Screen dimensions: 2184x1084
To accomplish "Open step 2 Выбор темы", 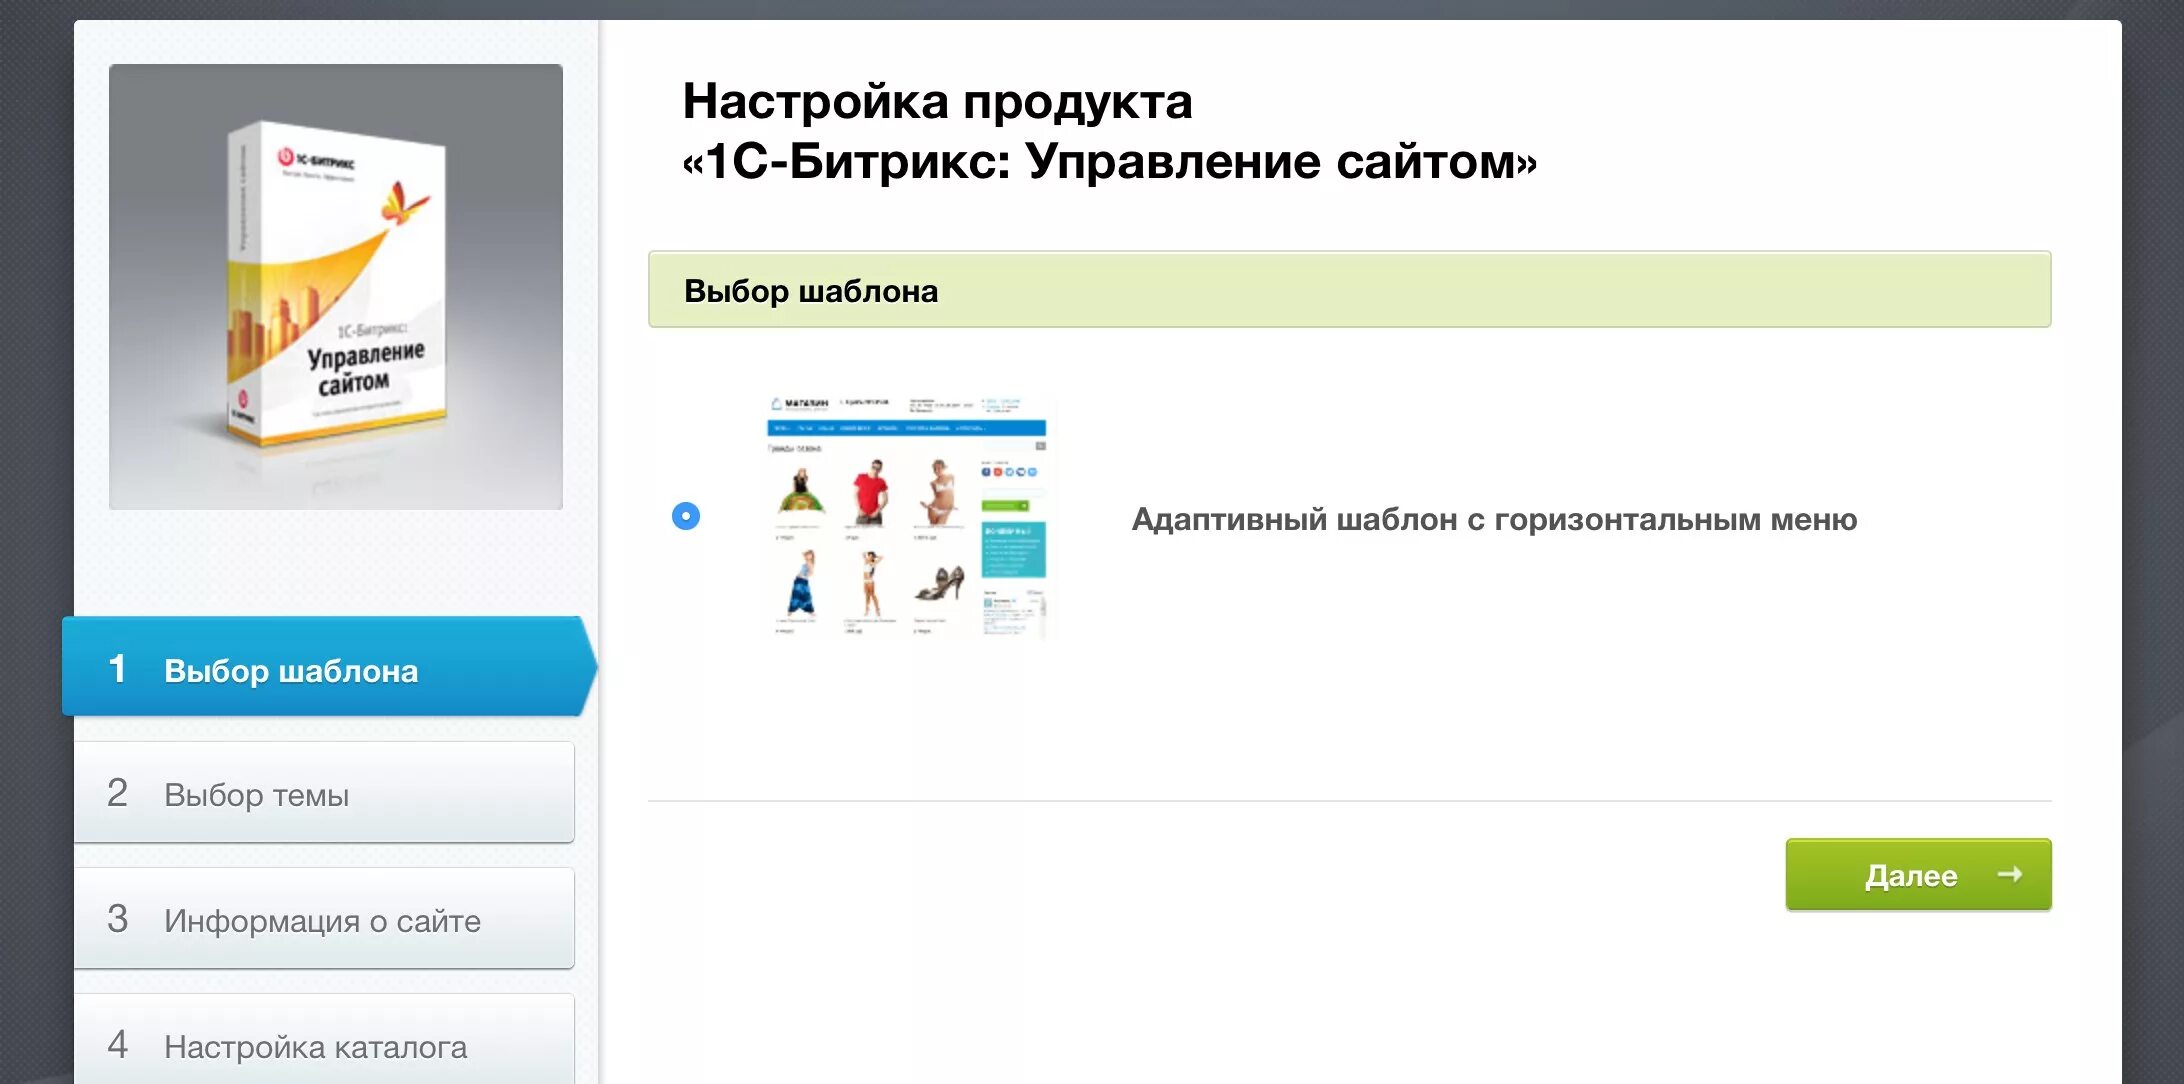I will coord(324,793).
